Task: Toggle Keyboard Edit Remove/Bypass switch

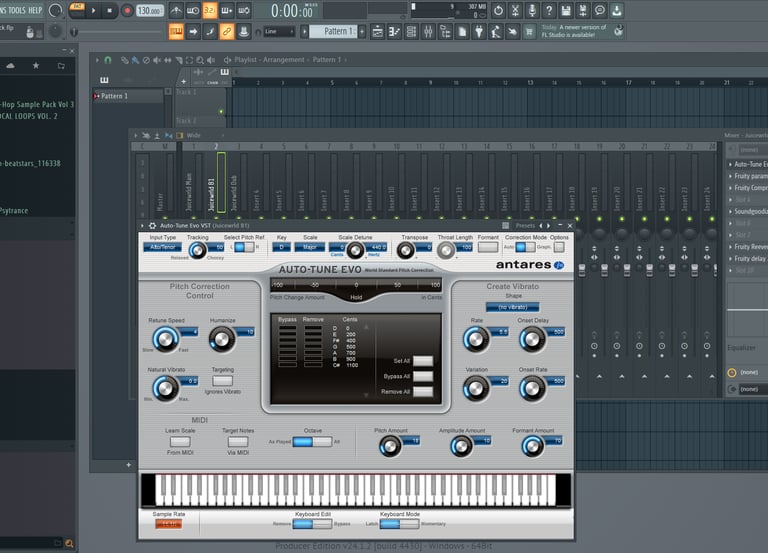Action: coord(312,524)
